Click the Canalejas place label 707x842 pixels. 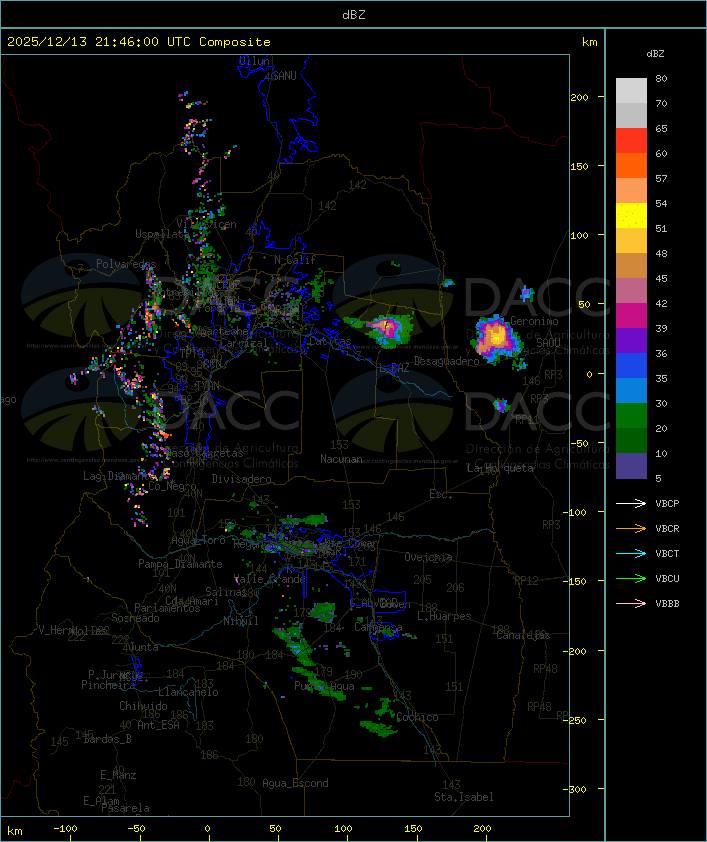click(x=523, y=636)
